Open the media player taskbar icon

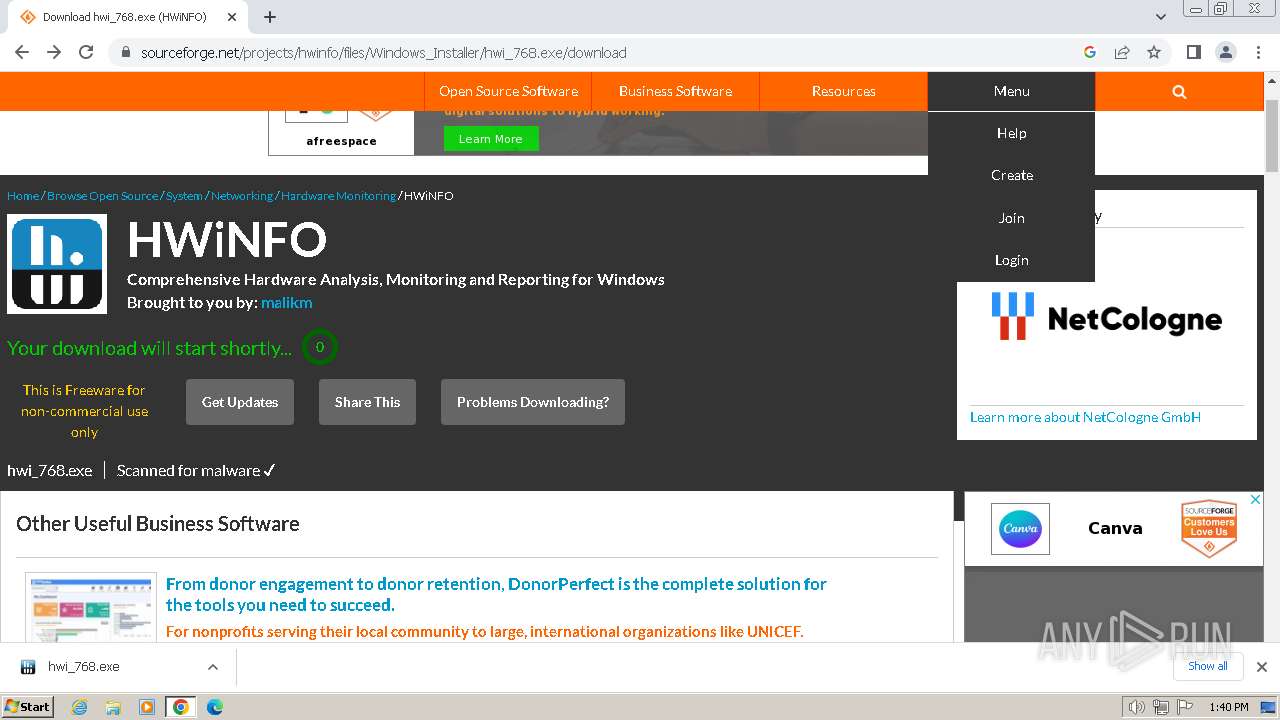click(147, 707)
